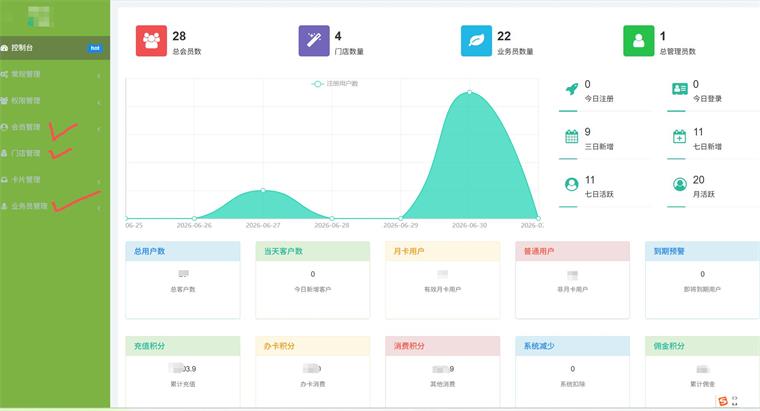
Task: Click the 七日新增 label
Action: [707, 146]
